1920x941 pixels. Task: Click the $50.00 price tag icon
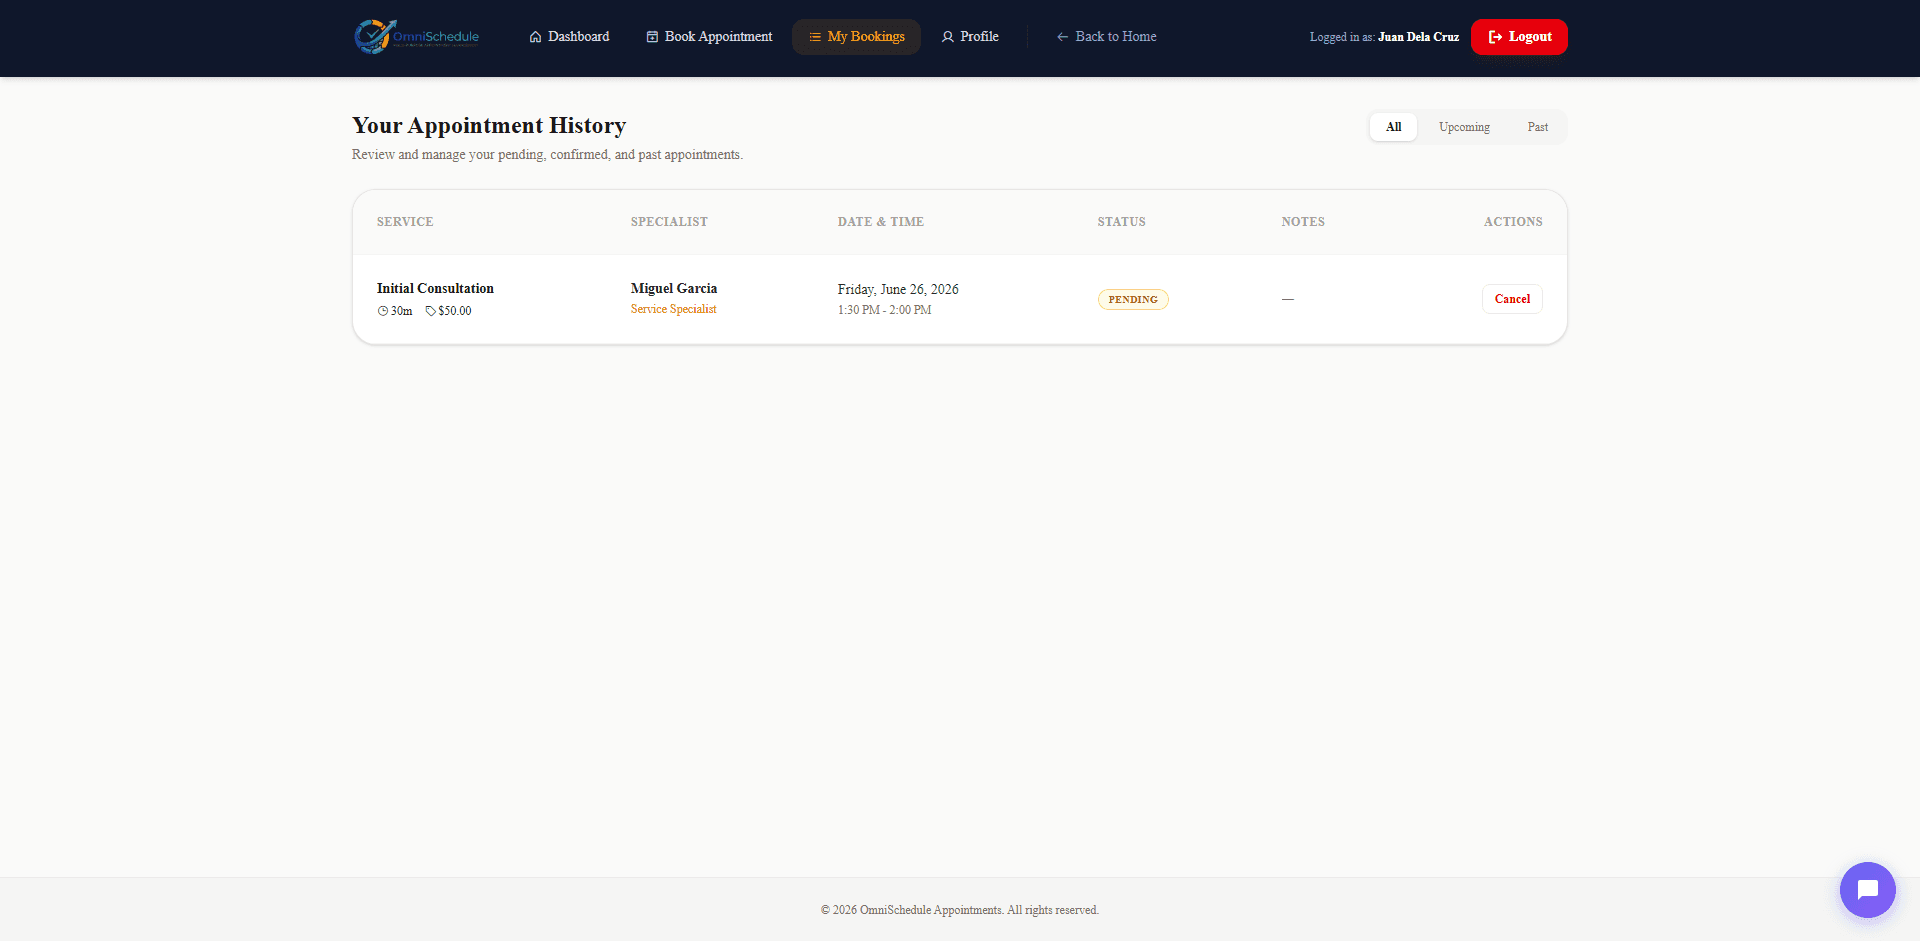431,311
